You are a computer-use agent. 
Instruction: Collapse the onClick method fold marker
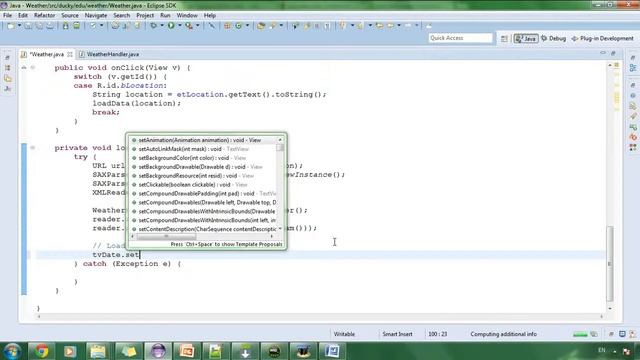point(33,68)
